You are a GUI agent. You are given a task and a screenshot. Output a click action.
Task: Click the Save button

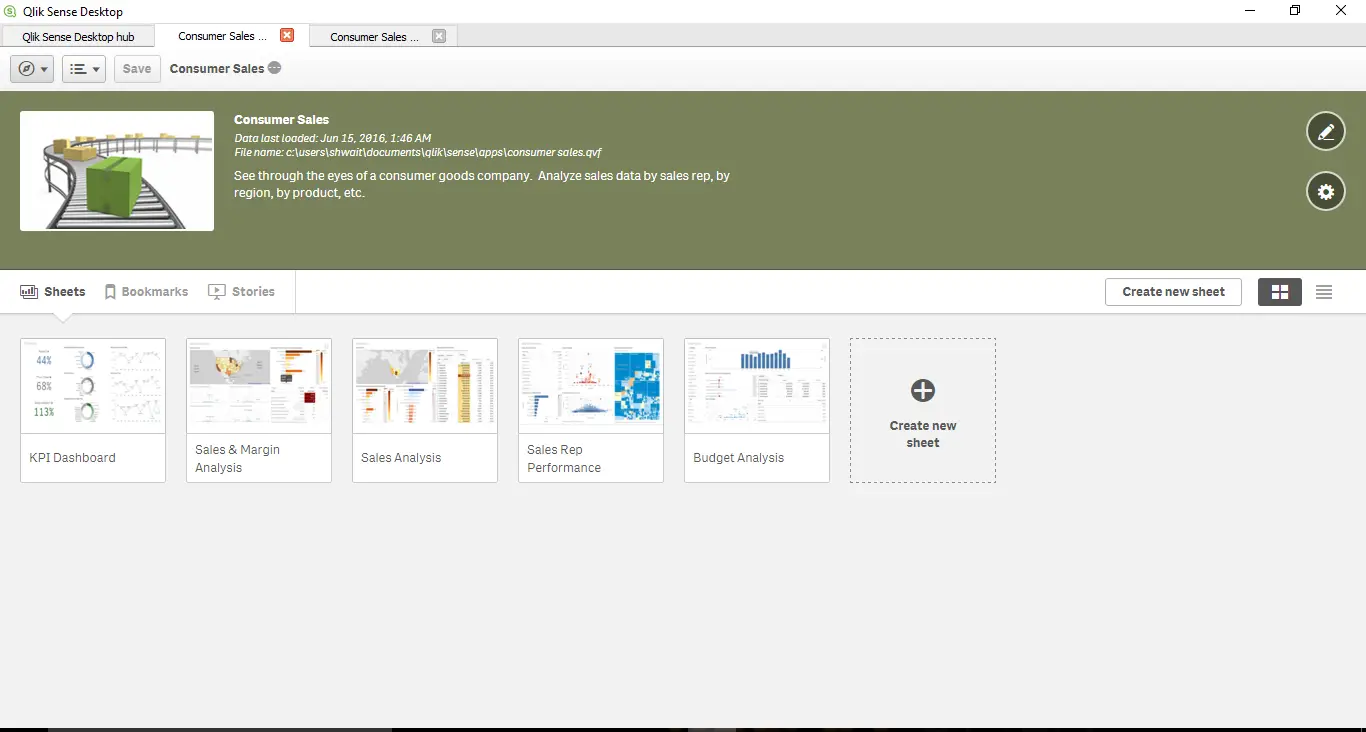click(x=137, y=69)
